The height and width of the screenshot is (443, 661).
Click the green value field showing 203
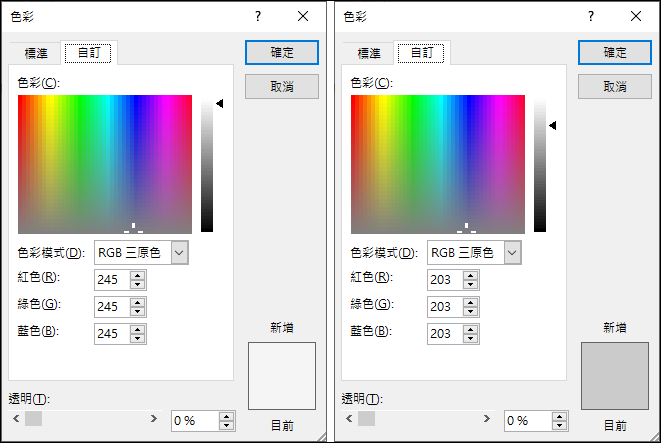[445, 307]
